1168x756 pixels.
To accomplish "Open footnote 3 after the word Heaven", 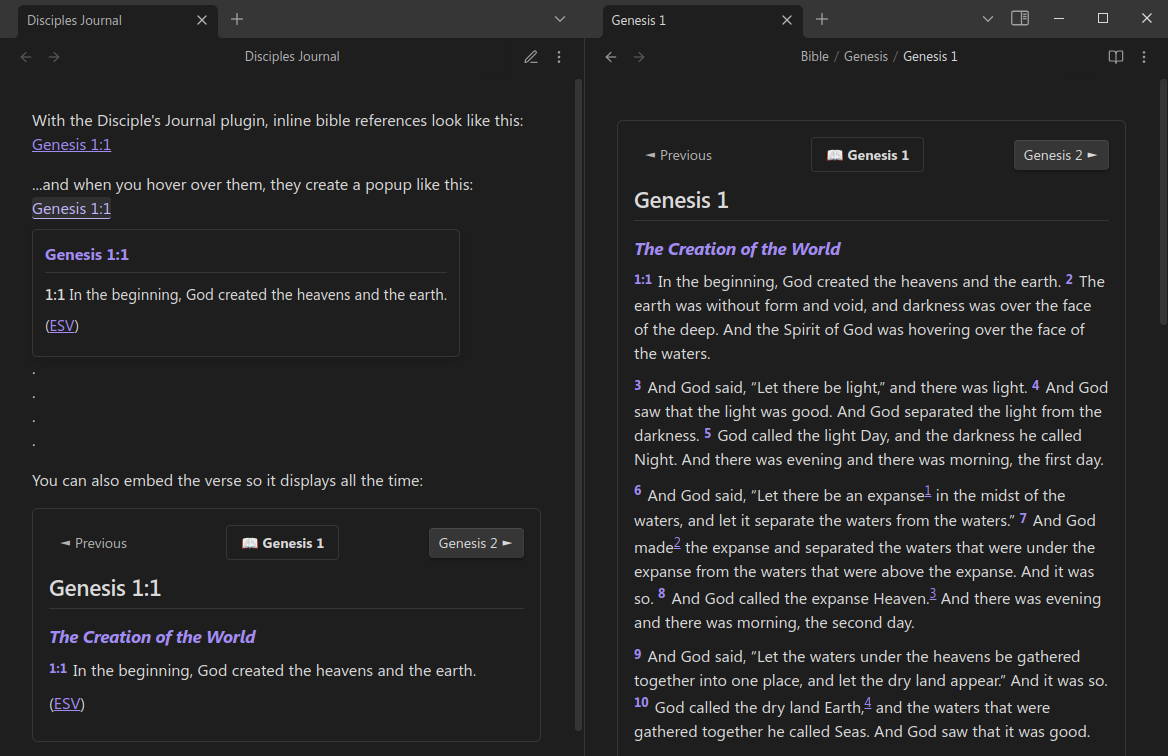I will click(933, 594).
